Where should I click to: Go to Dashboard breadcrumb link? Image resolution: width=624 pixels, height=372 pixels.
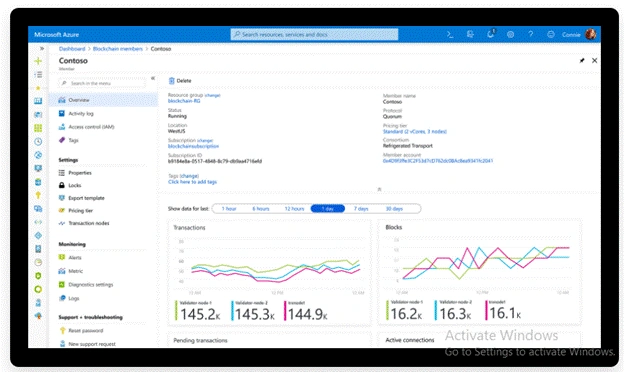72,49
